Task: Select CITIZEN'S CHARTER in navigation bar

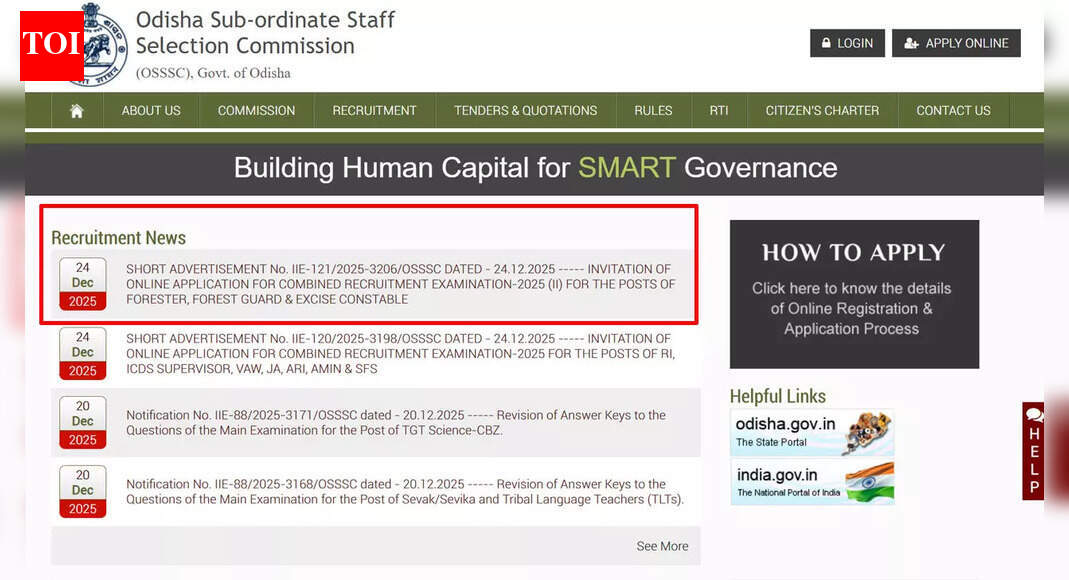Action: tap(822, 111)
